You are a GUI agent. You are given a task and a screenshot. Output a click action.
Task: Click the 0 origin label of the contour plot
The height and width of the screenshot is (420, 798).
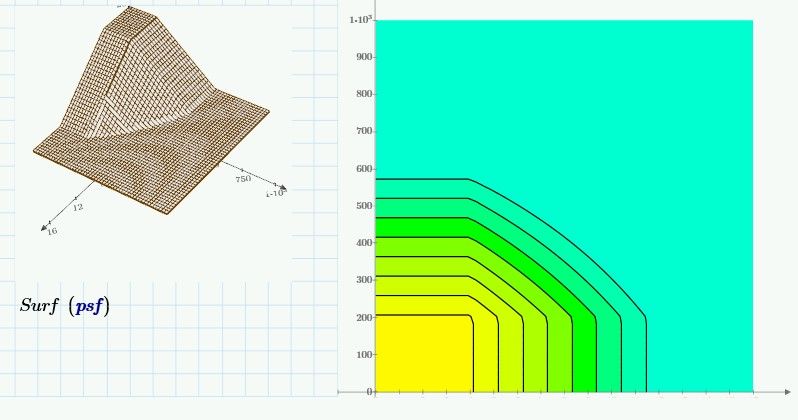(370, 391)
